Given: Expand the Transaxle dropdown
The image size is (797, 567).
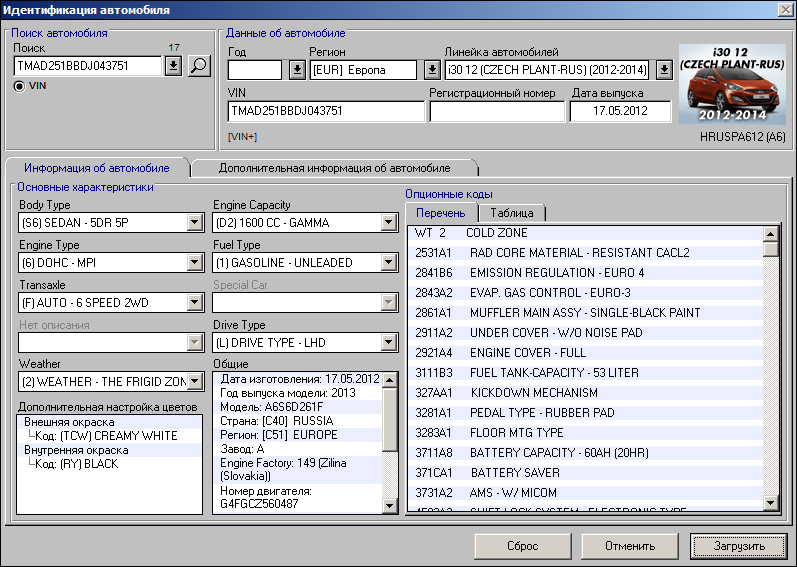Looking at the screenshot, I should click(x=195, y=303).
